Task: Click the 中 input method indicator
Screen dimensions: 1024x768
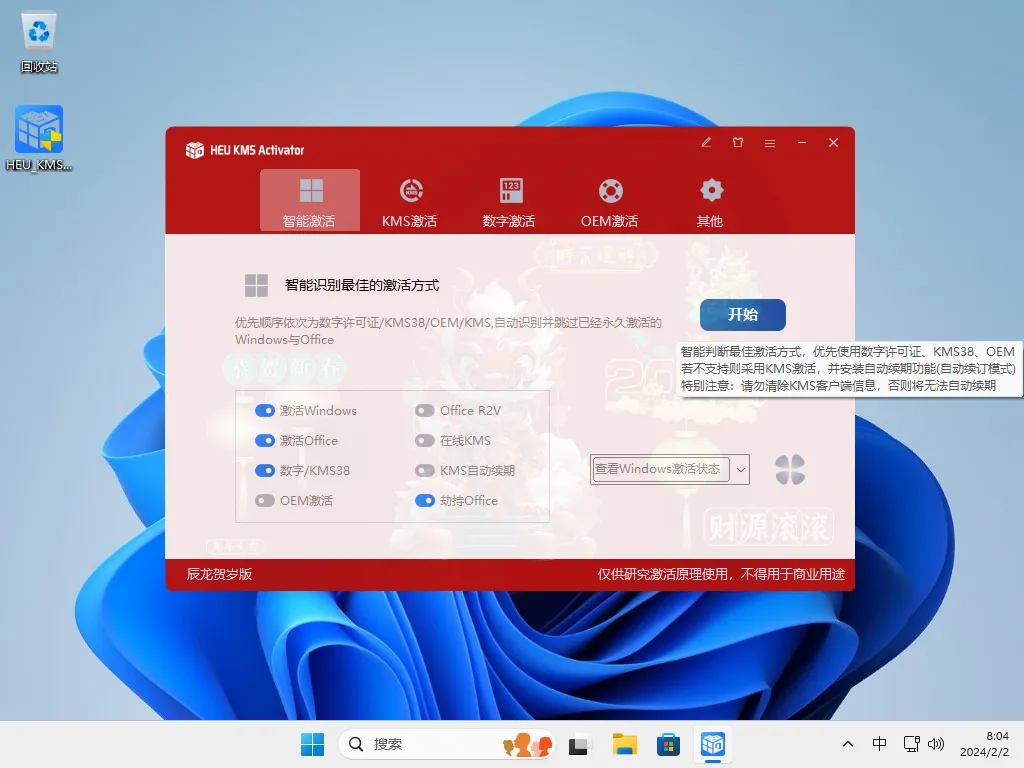Action: [880, 744]
